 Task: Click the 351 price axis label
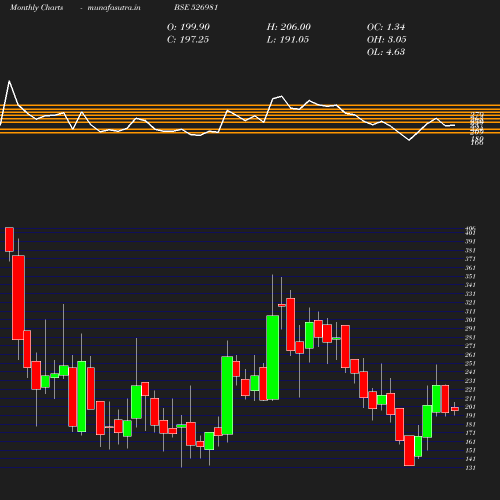coord(470,276)
